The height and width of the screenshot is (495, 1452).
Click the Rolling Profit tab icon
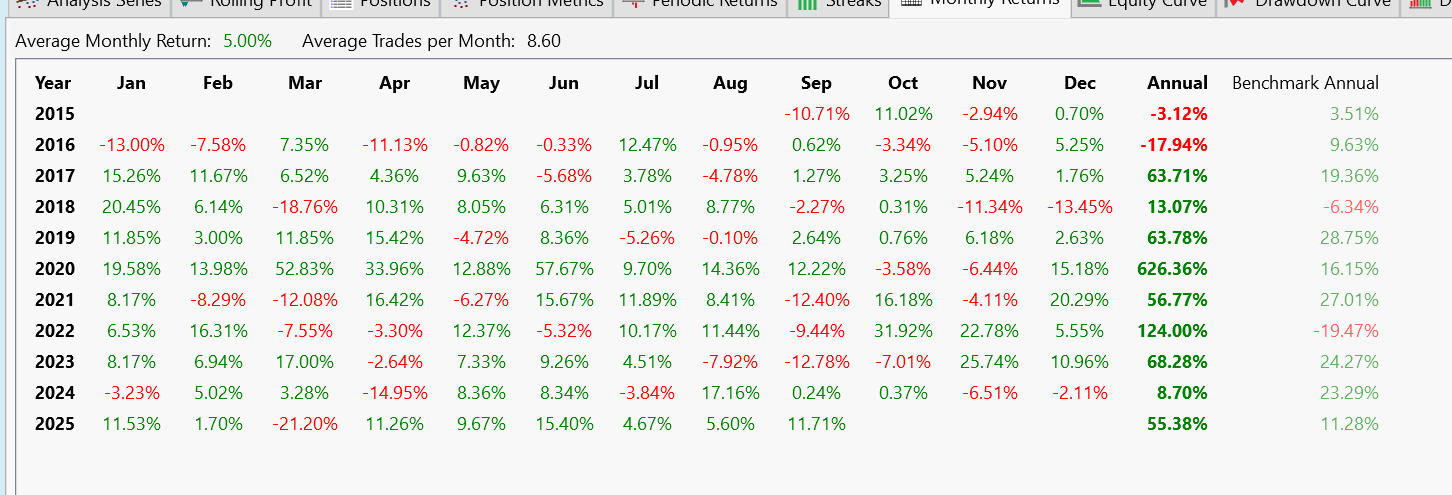tap(188, 3)
